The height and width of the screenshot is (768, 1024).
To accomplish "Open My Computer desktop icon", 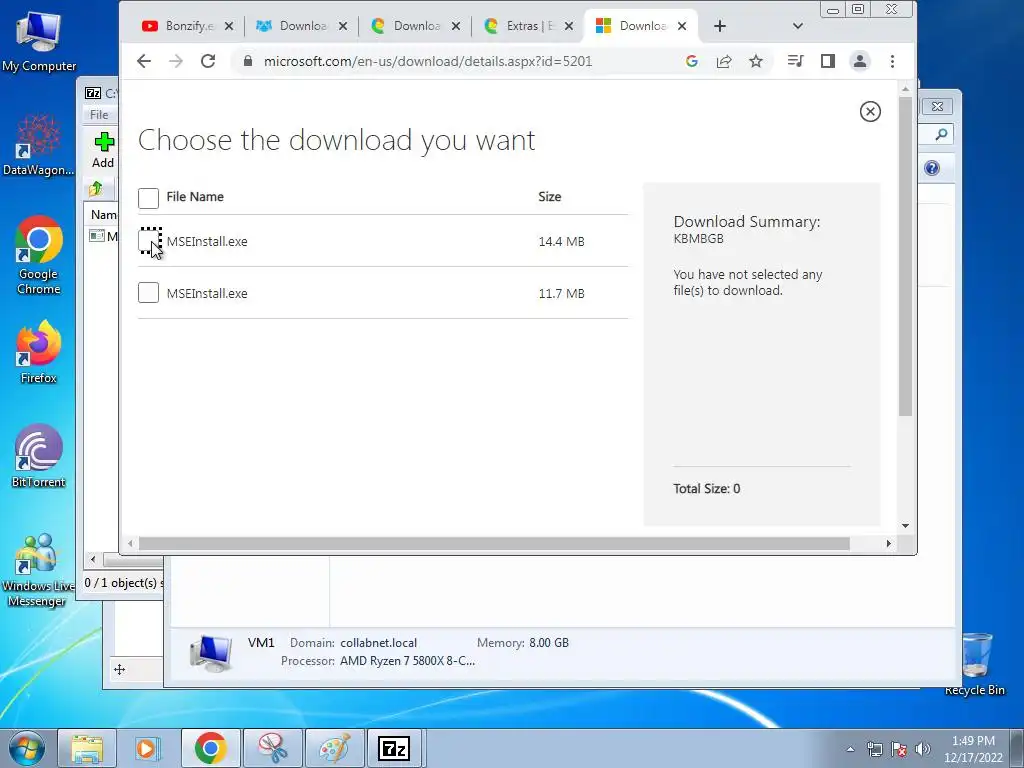I will [39, 42].
